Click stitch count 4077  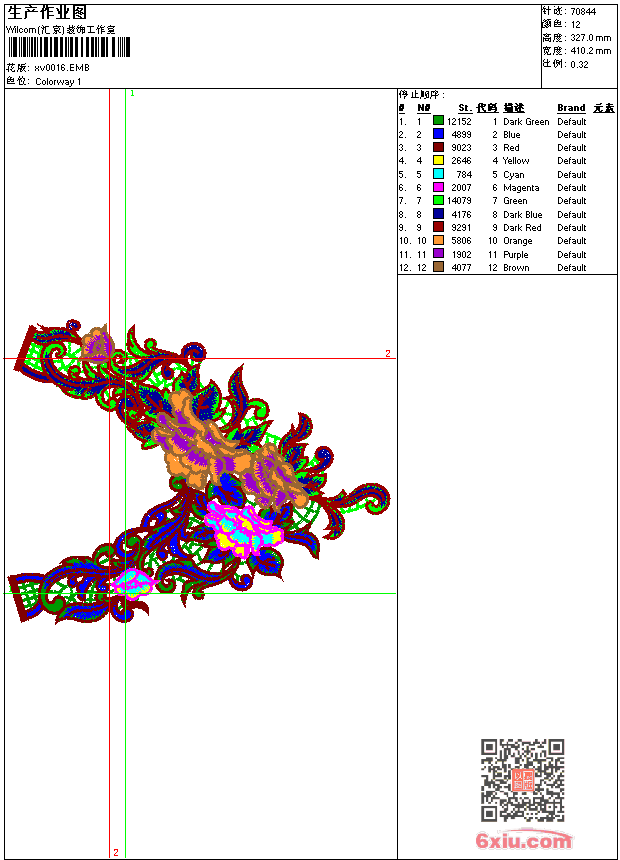tap(461, 268)
